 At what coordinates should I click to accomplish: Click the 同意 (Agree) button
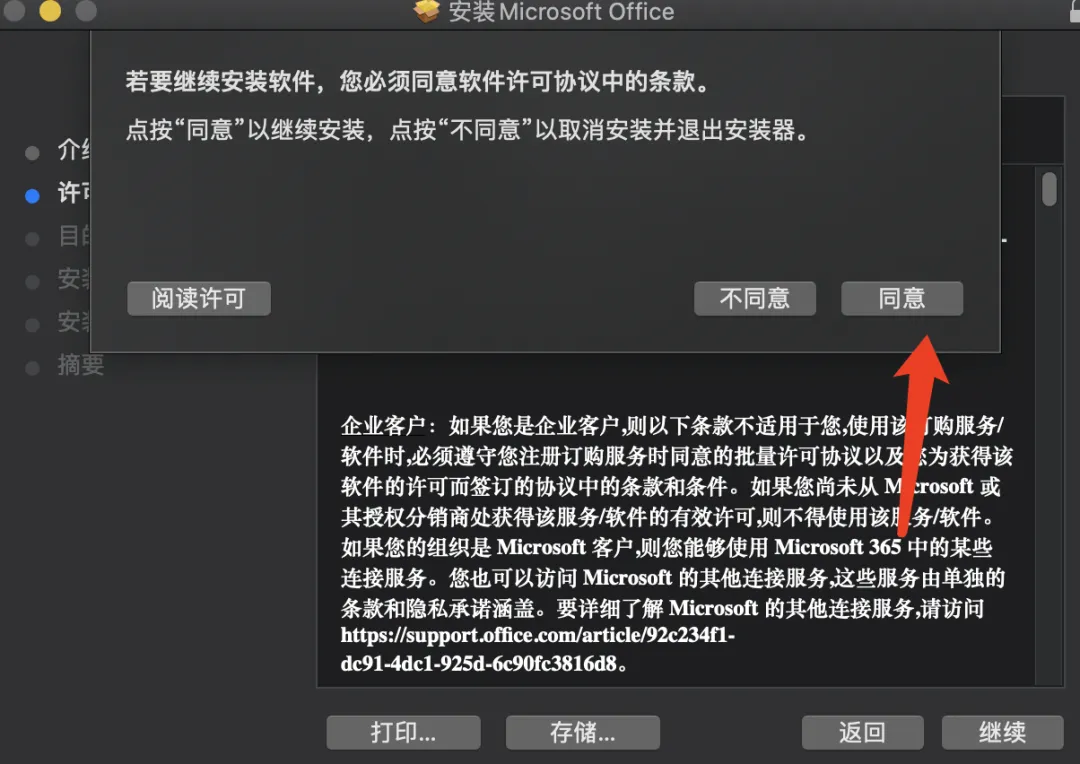[x=902, y=298]
